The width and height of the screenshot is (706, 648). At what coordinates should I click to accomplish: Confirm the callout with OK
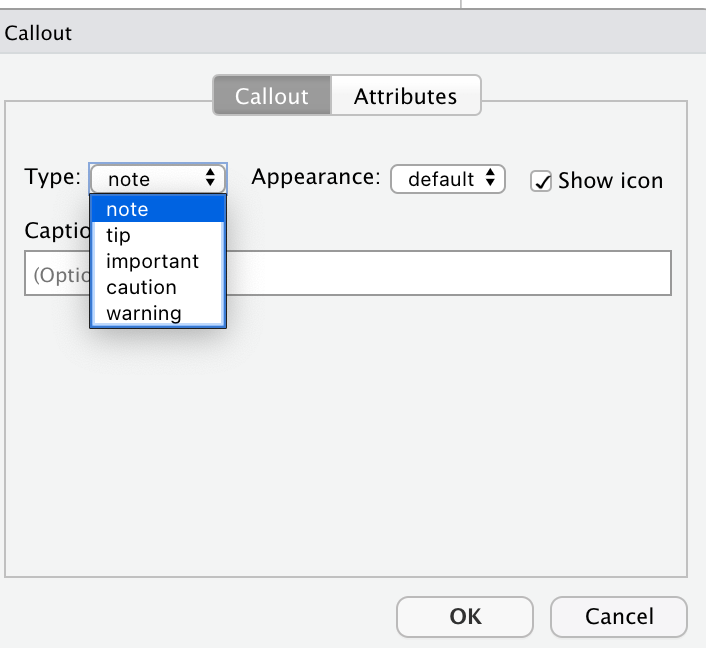pos(465,617)
